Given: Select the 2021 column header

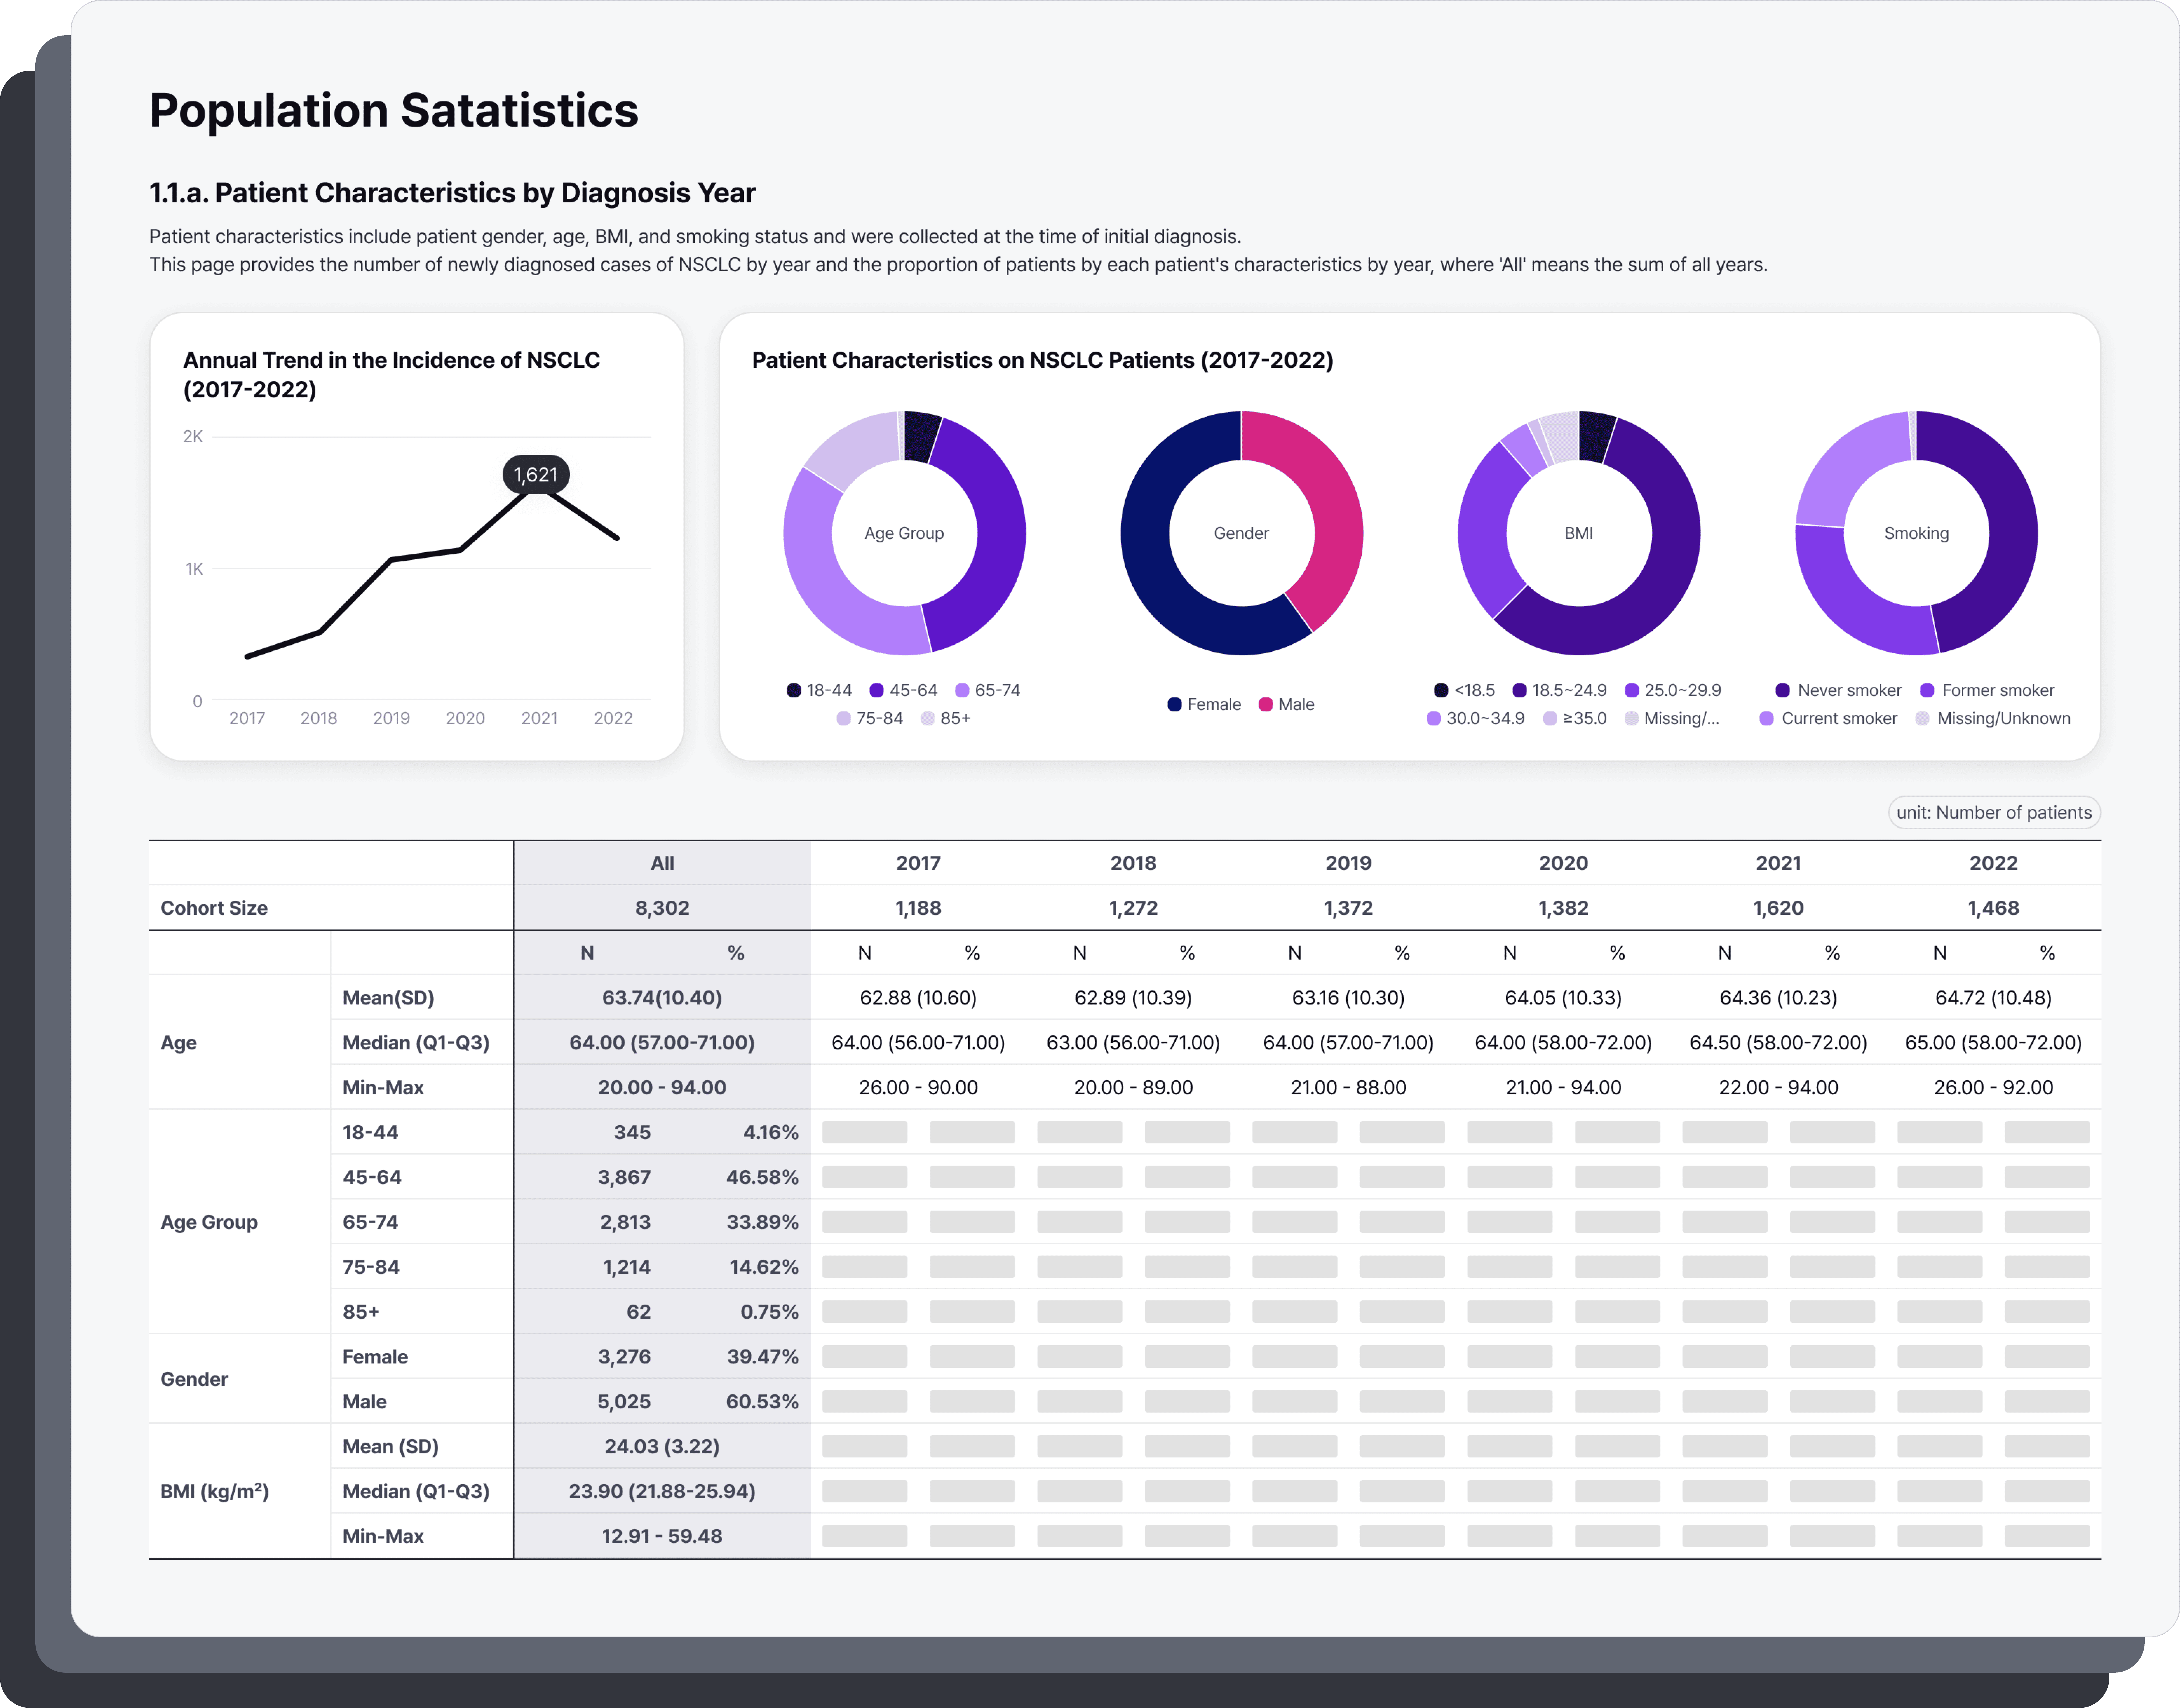Looking at the screenshot, I should (x=1778, y=863).
